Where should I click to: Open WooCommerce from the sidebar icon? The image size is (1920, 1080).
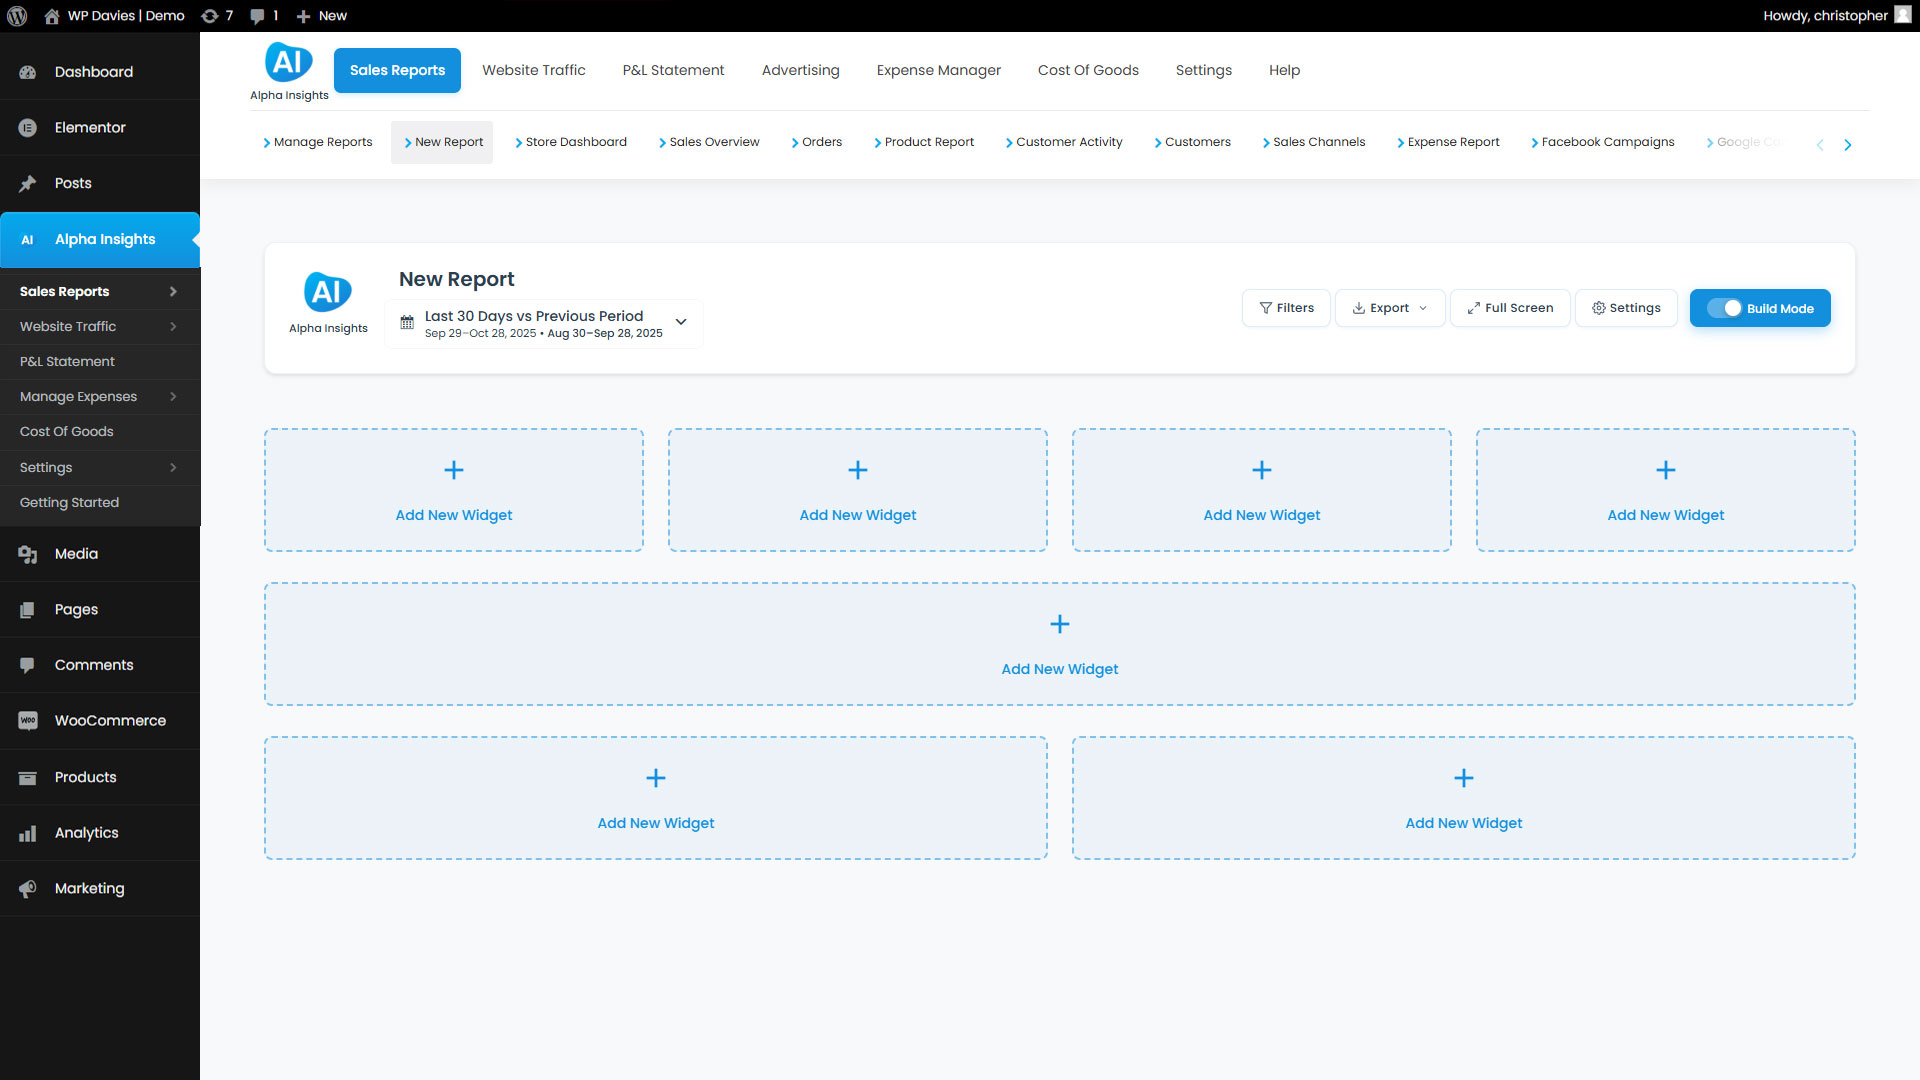[28, 721]
